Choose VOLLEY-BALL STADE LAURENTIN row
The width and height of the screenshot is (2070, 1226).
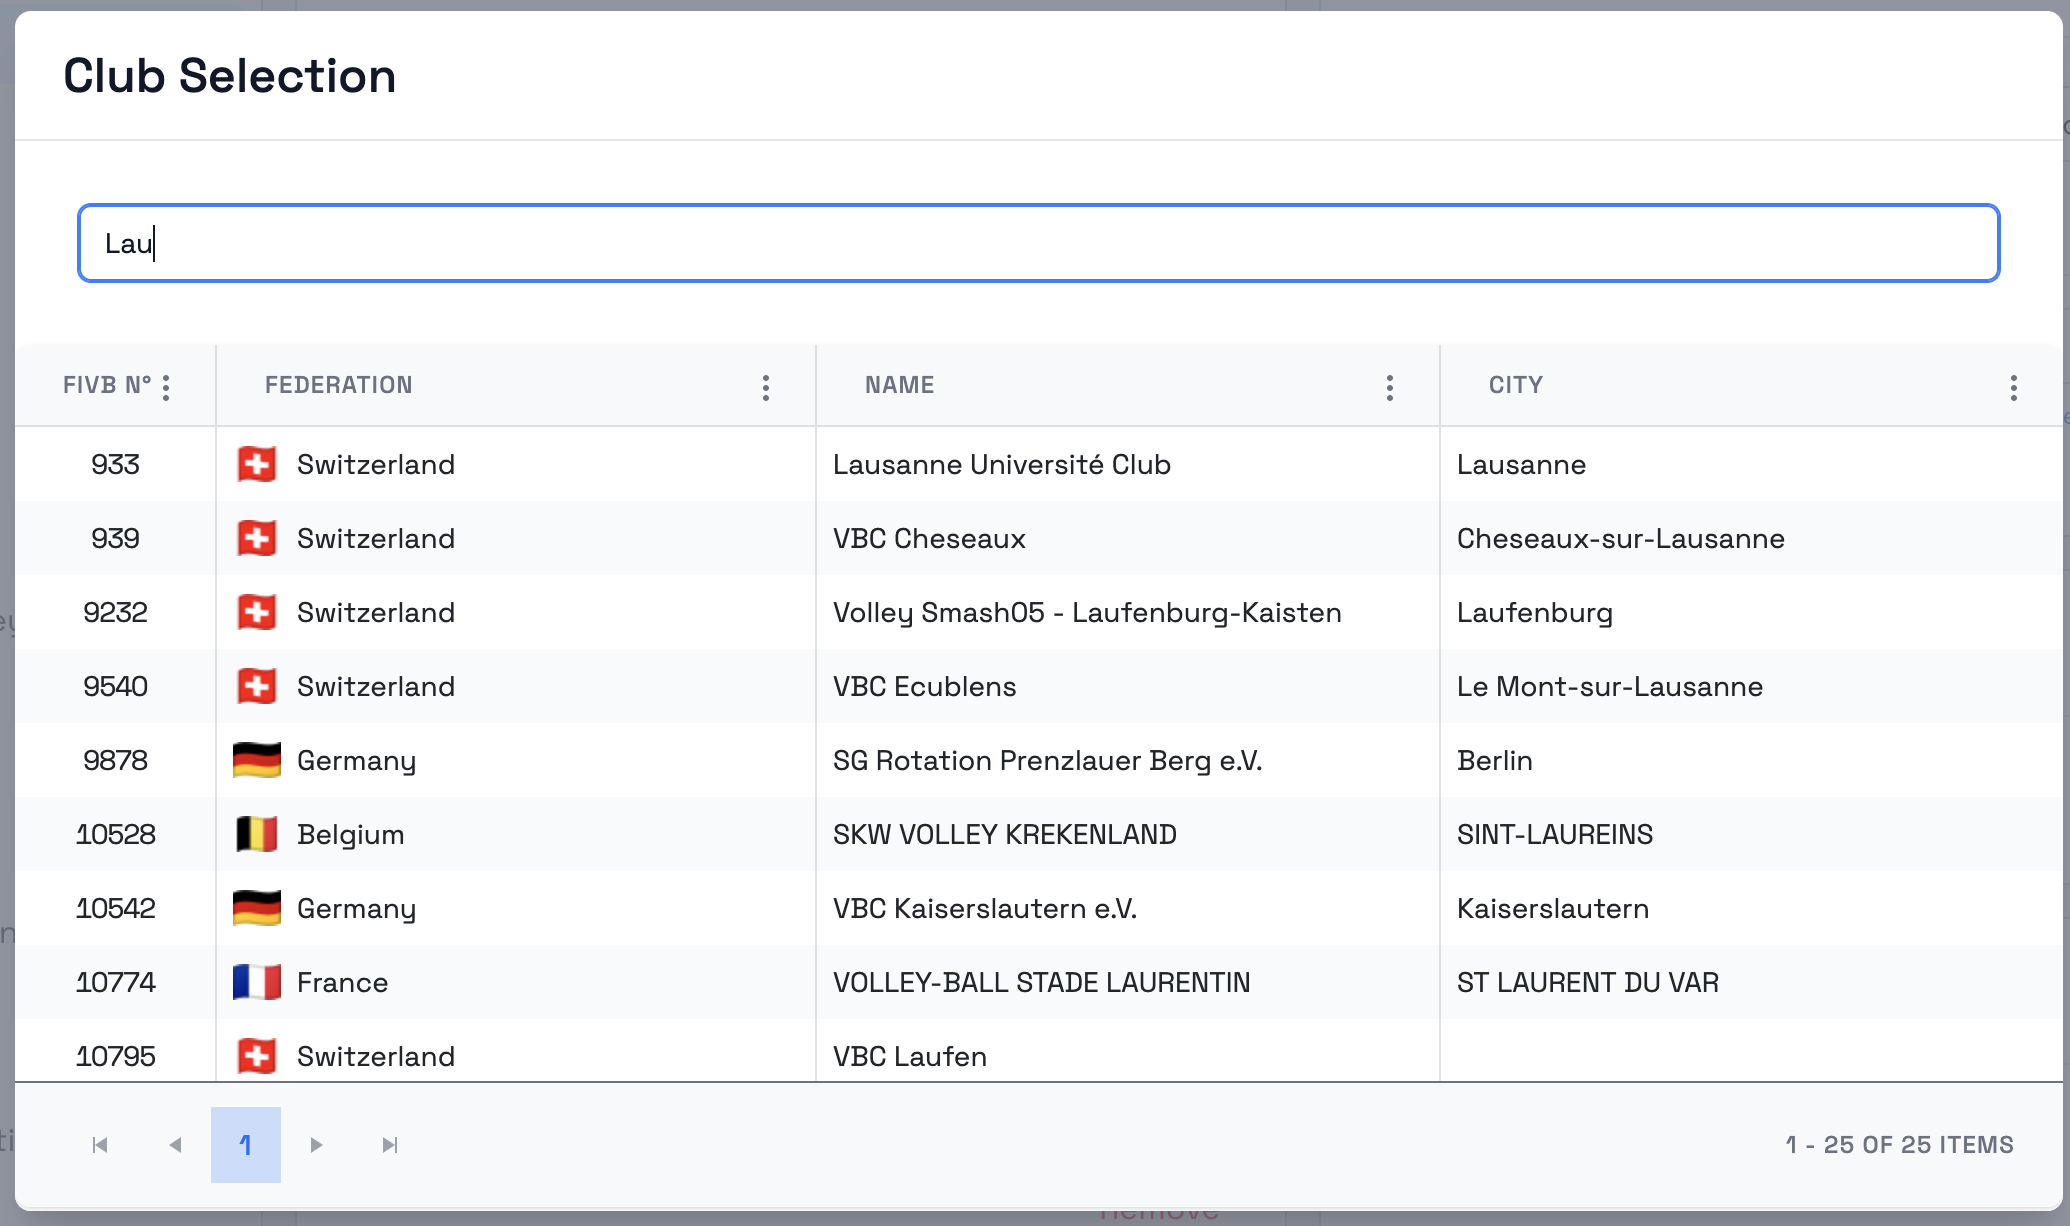coord(1041,982)
